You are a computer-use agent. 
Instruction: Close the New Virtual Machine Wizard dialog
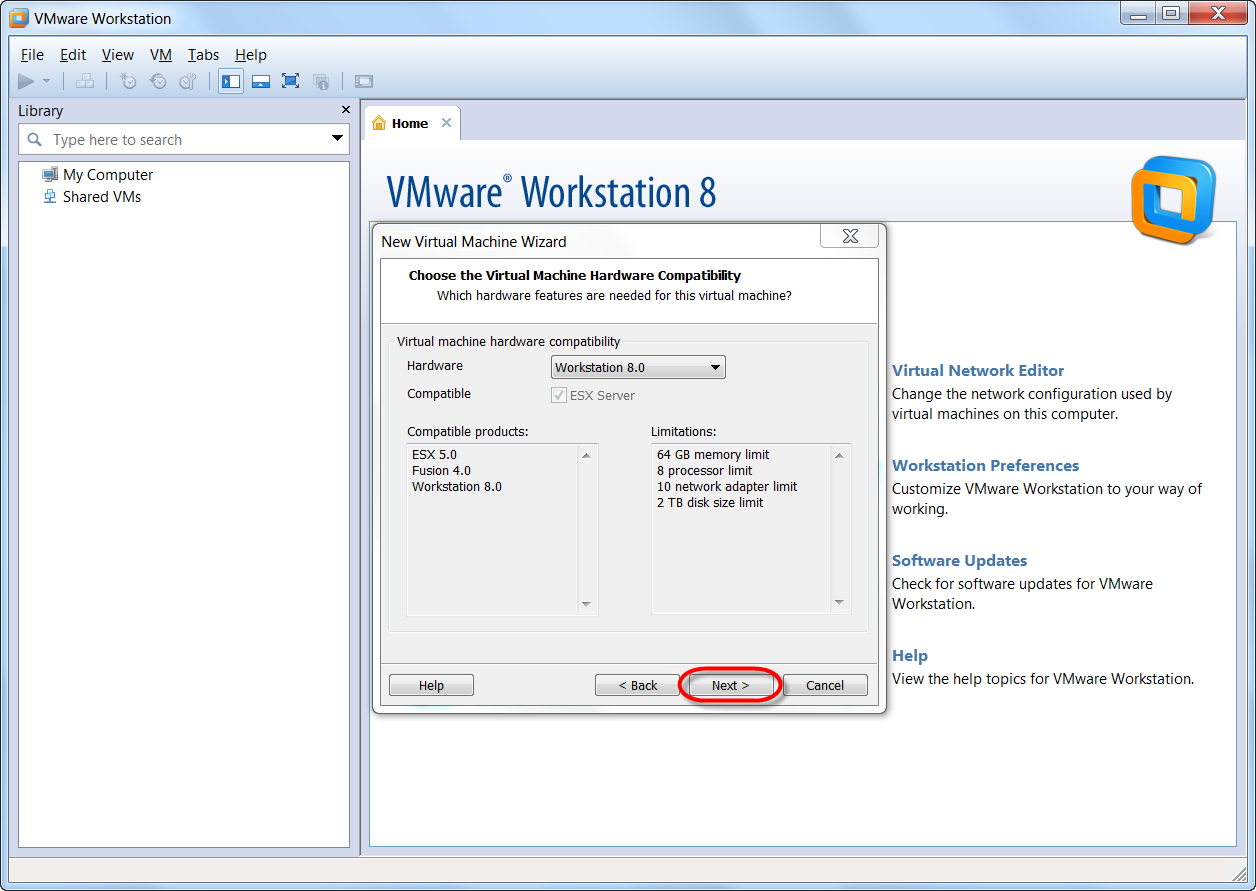(850, 236)
